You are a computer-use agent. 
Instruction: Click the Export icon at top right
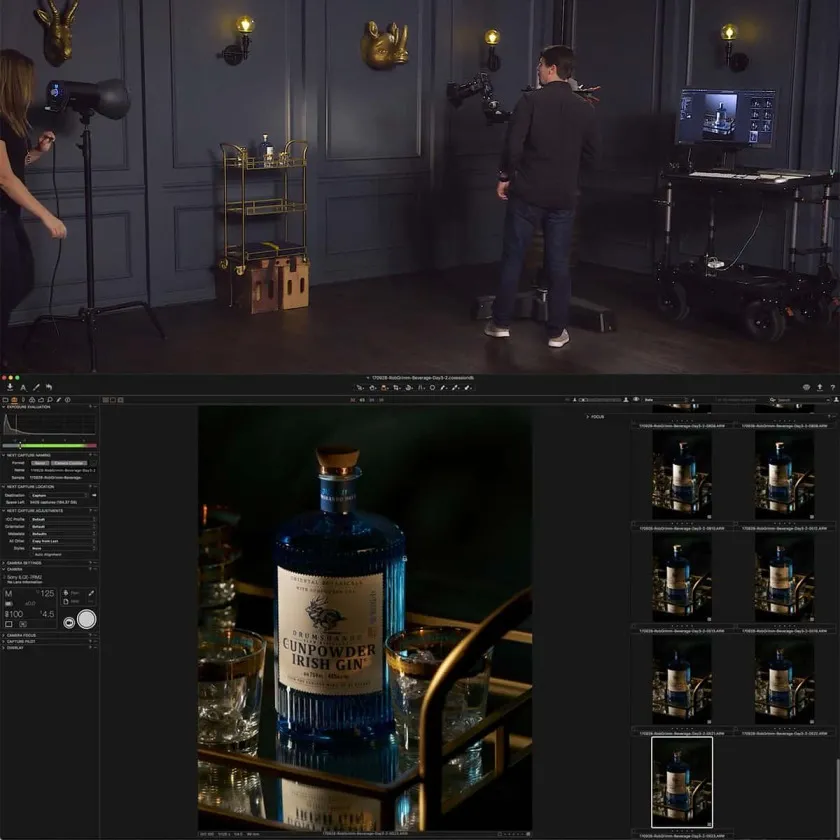(x=819, y=387)
